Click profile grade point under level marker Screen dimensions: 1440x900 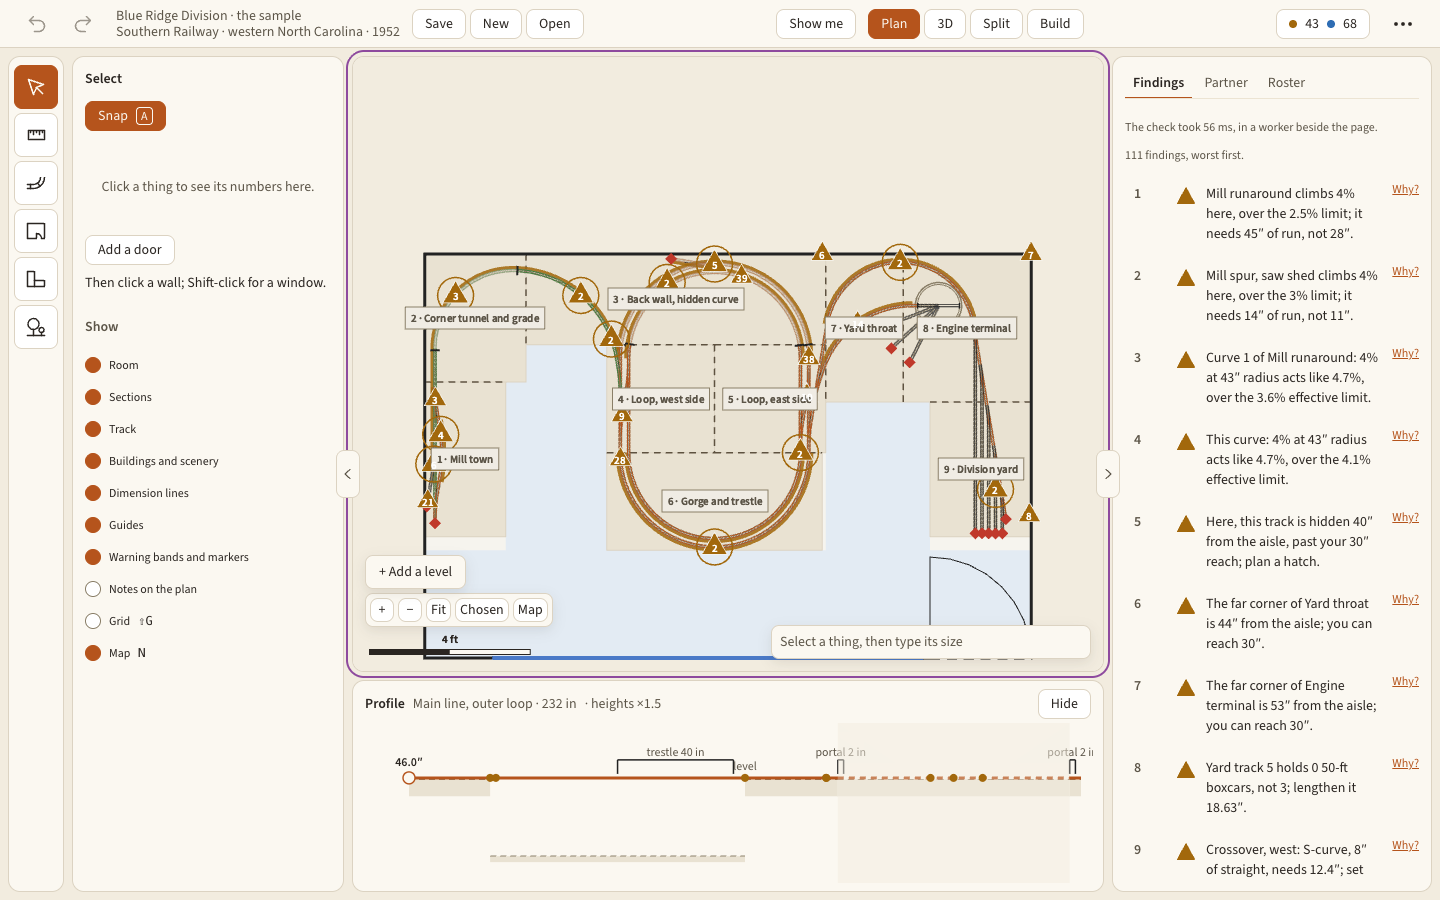(x=745, y=778)
